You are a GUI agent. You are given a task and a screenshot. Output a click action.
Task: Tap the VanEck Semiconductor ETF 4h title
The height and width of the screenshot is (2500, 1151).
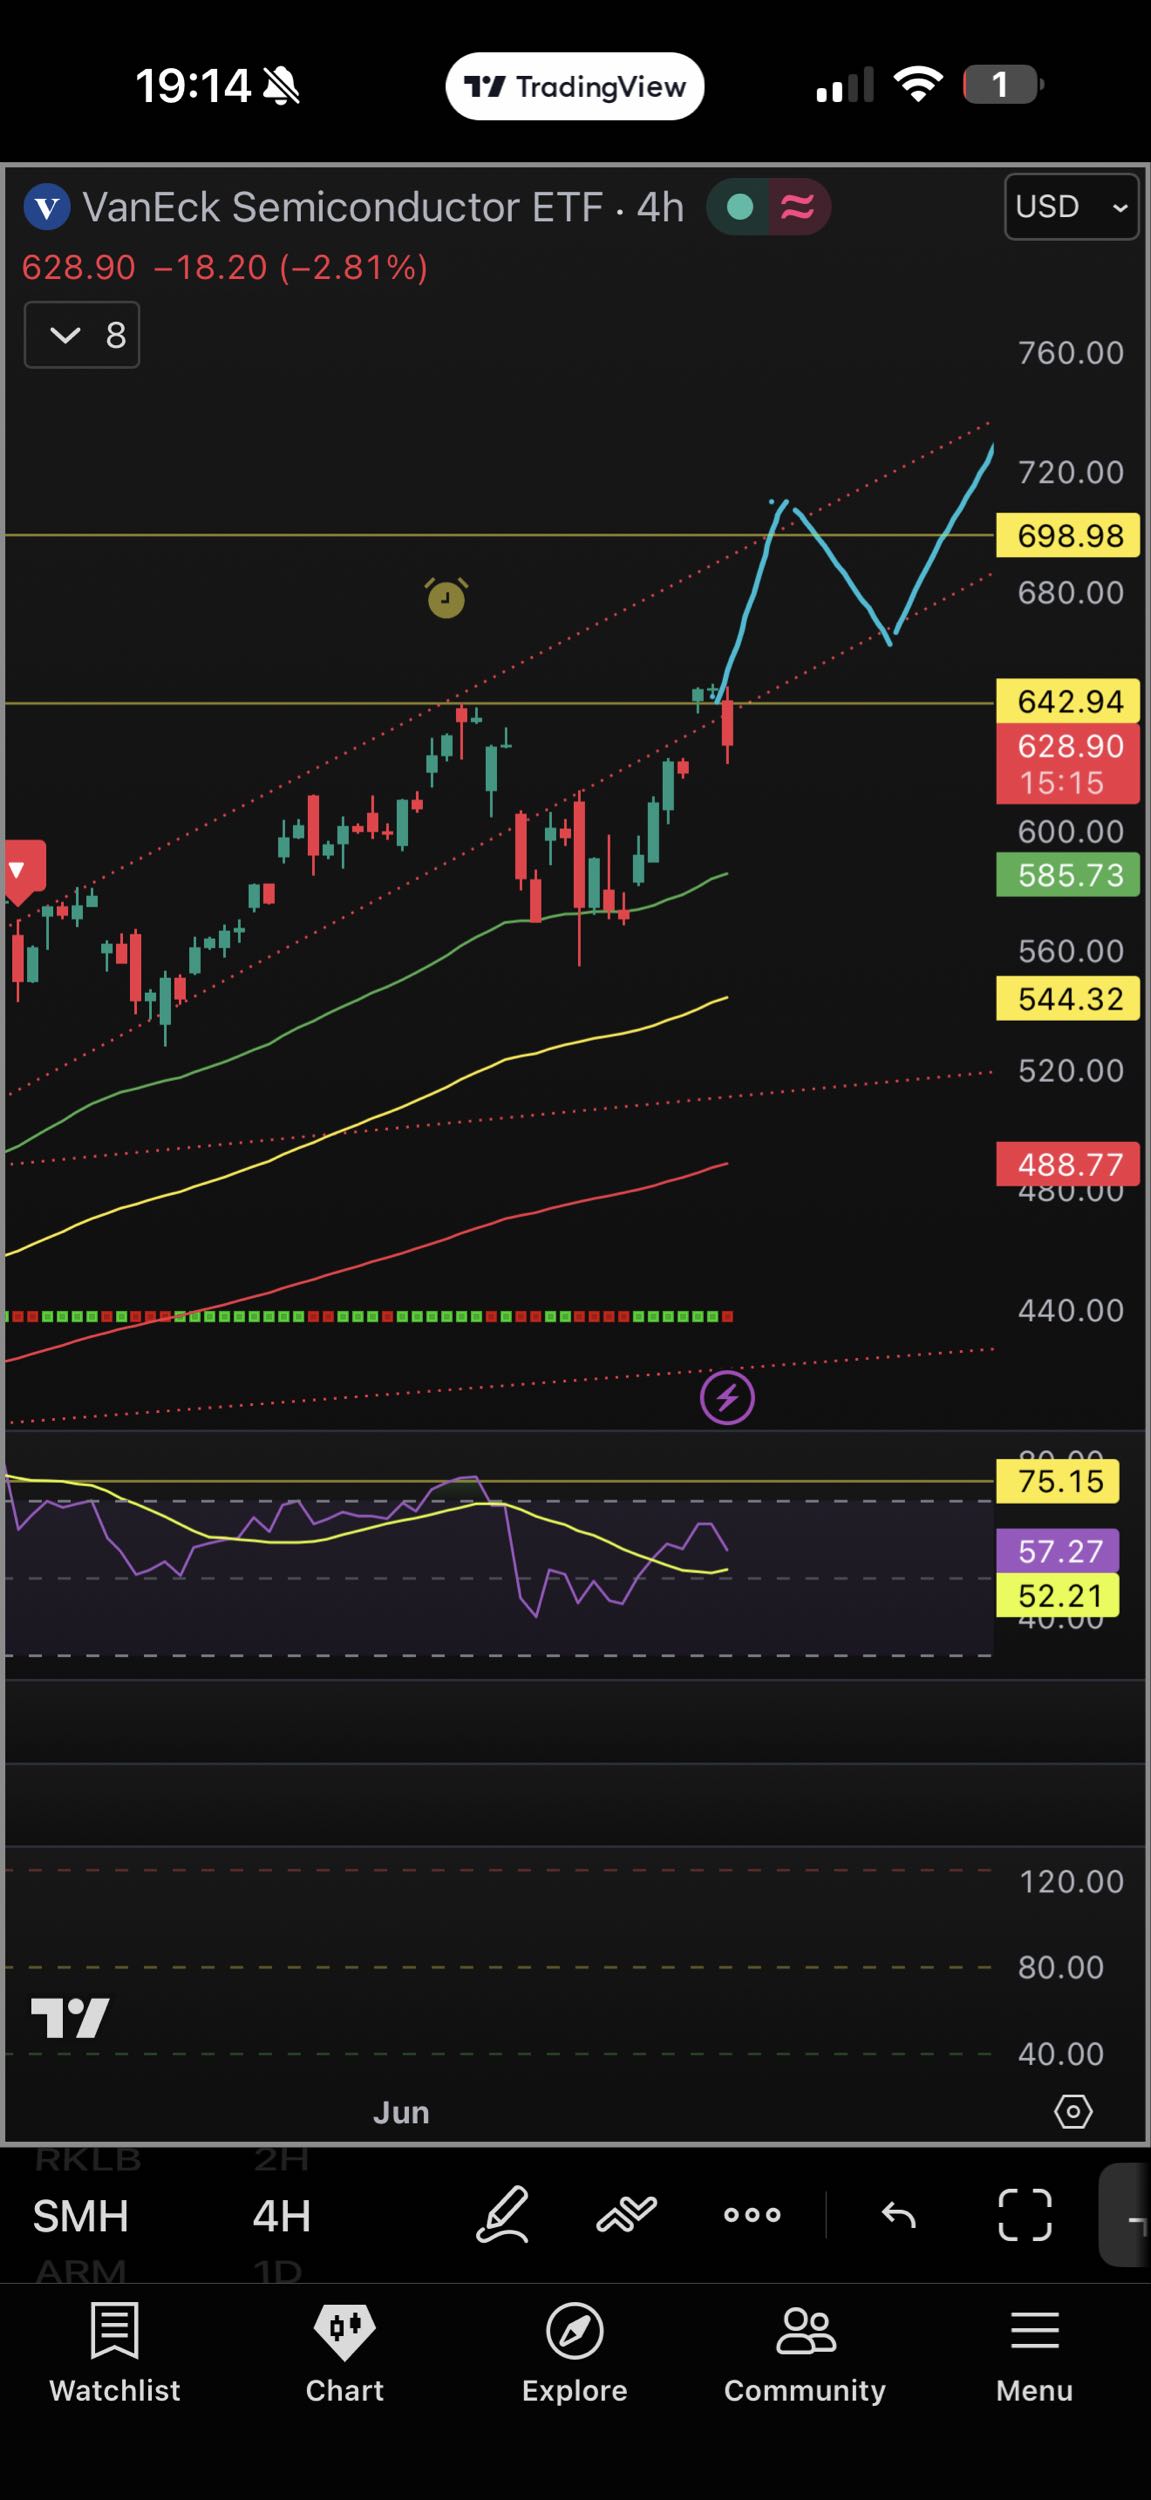pyautogui.click(x=383, y=208)
